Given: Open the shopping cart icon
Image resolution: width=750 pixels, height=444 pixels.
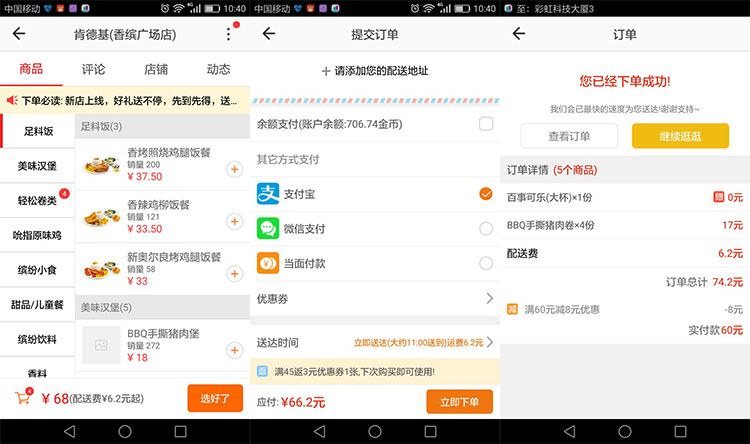Looking at the screenshot, I should pyautogui.click(x=22, y=397).
